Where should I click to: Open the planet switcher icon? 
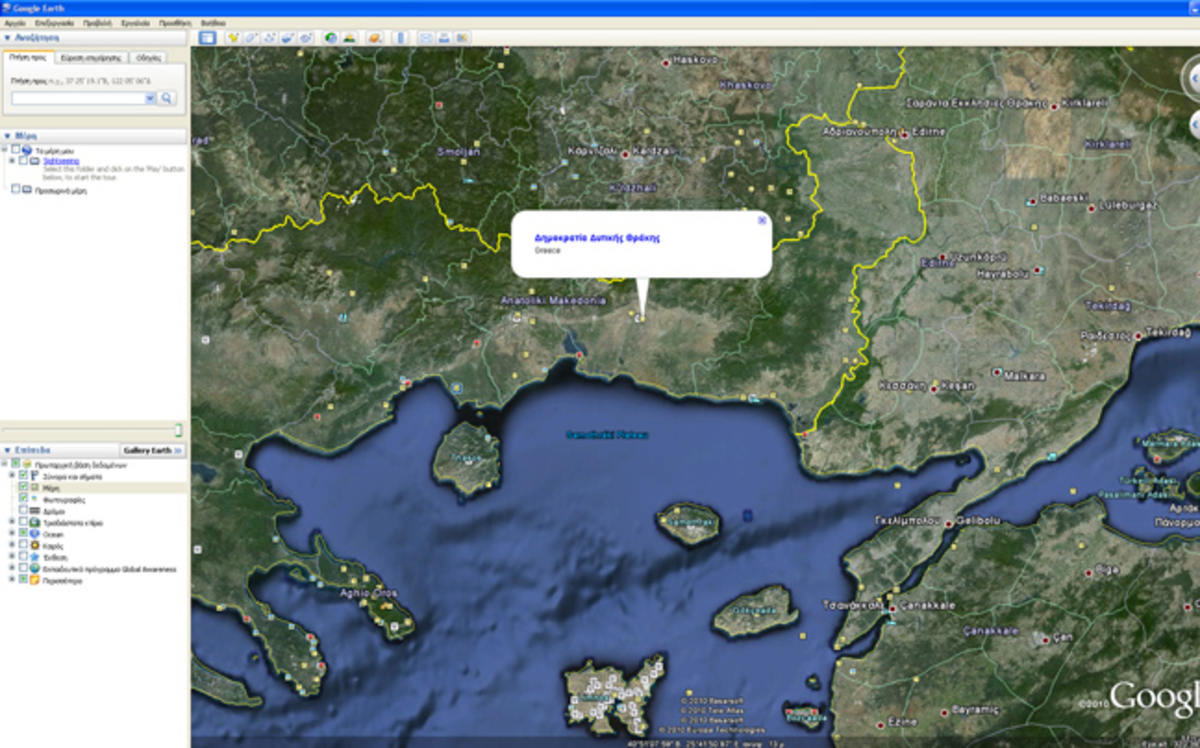[375, 38]
